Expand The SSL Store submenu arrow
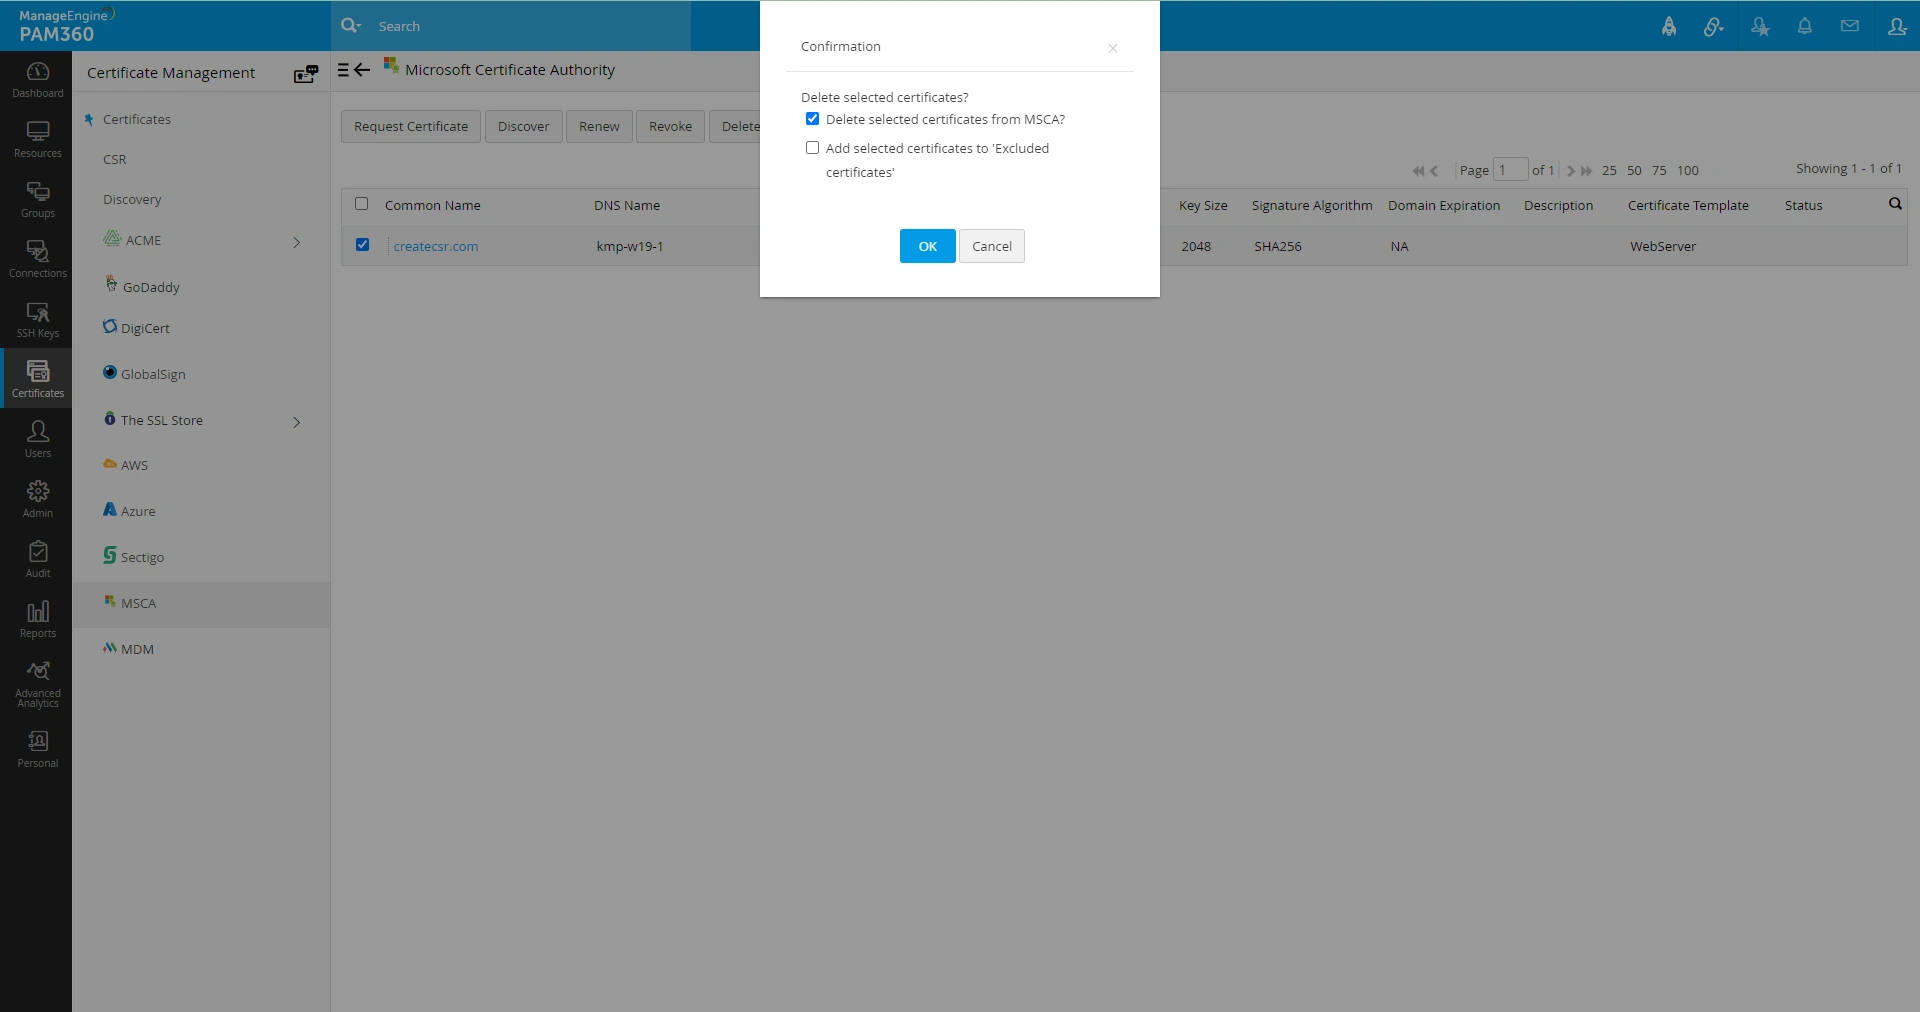Image resolution: width=1920 pixels, height=1012 pixels. click(x=296, y=422)
